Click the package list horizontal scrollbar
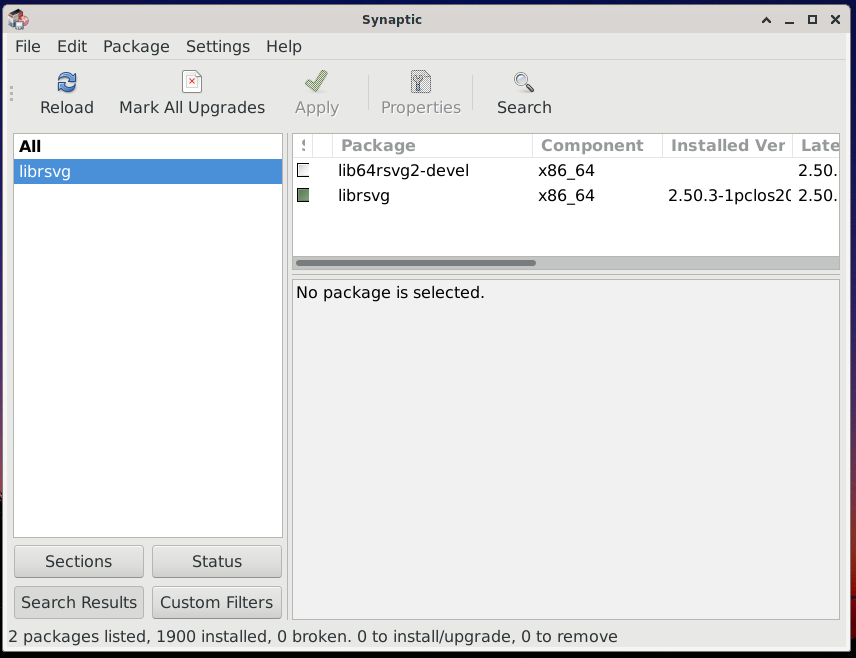Image resolution: width=856 pixels, height=658 pixels. [415, 263]
